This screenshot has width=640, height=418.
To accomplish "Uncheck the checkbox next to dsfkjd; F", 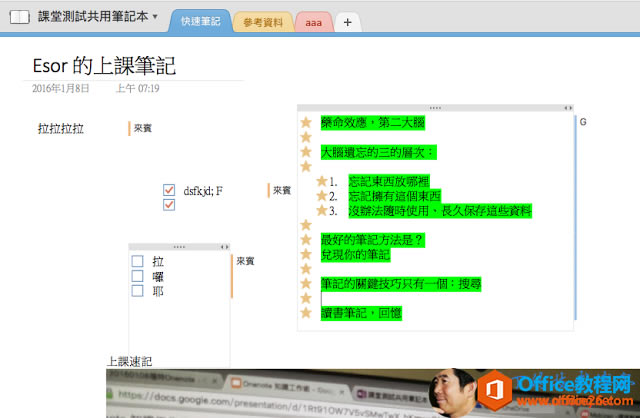I will (x=169, y=190).
